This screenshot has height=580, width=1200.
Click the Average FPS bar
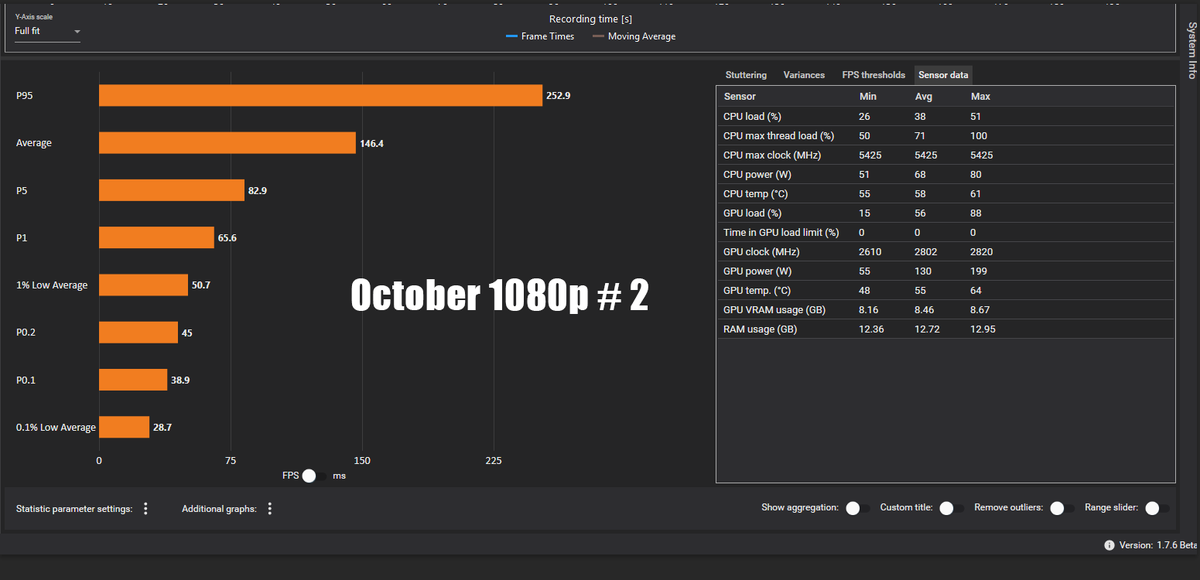(x=227, y=143)
